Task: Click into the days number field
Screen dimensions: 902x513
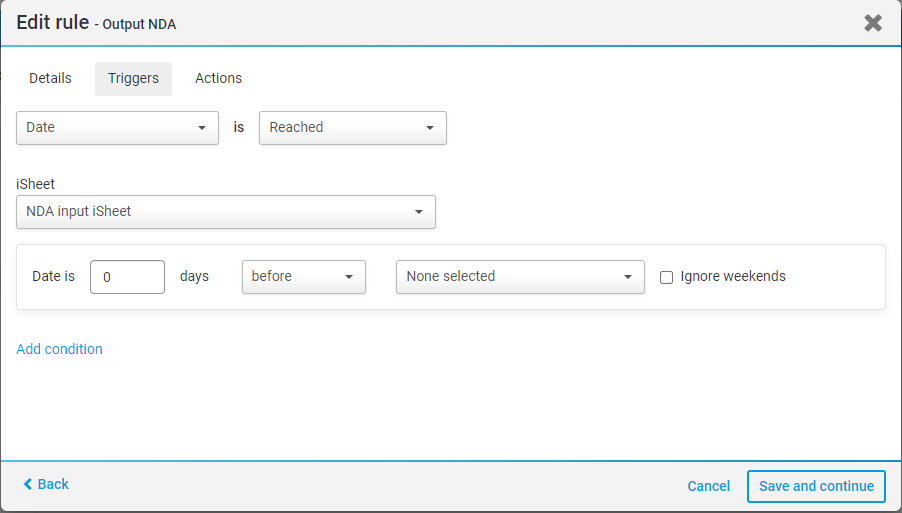Action: [x=127, y=277]
